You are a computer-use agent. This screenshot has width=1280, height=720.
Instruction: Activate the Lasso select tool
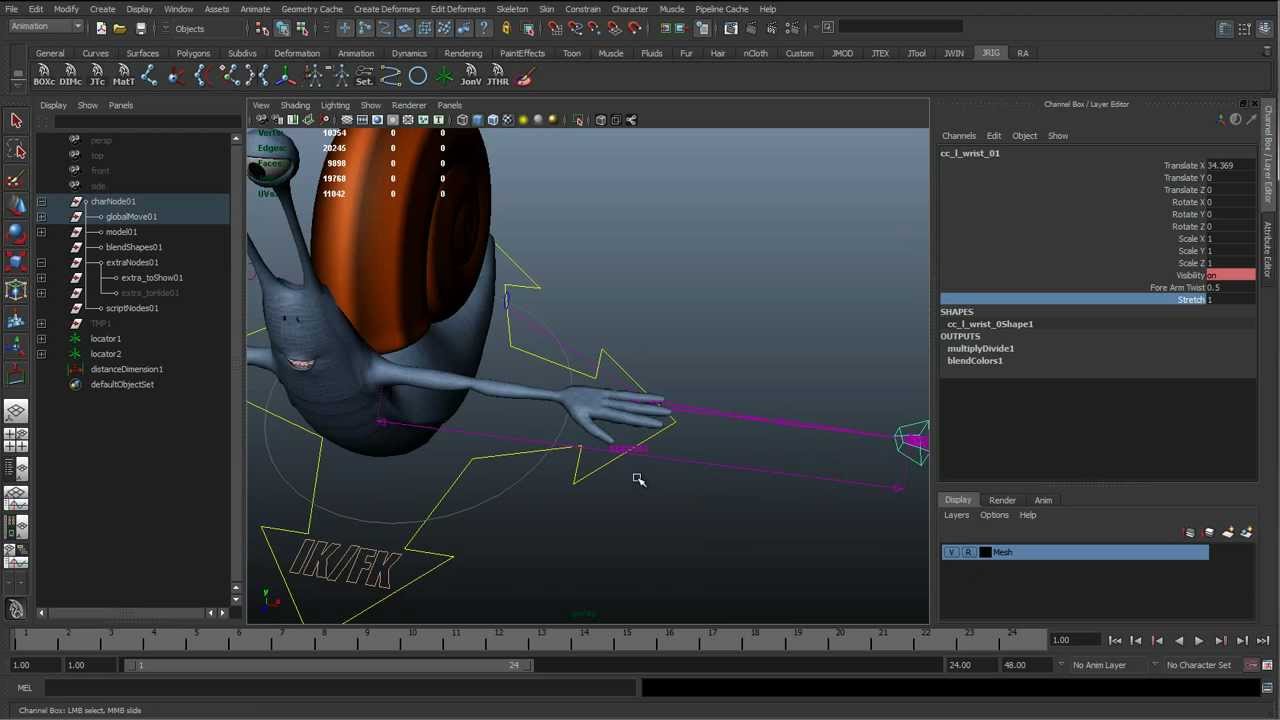coord(16,150)
